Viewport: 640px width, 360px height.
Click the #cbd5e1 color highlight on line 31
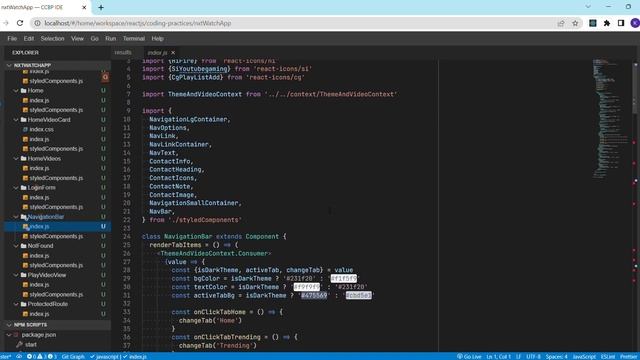(358, 295)
